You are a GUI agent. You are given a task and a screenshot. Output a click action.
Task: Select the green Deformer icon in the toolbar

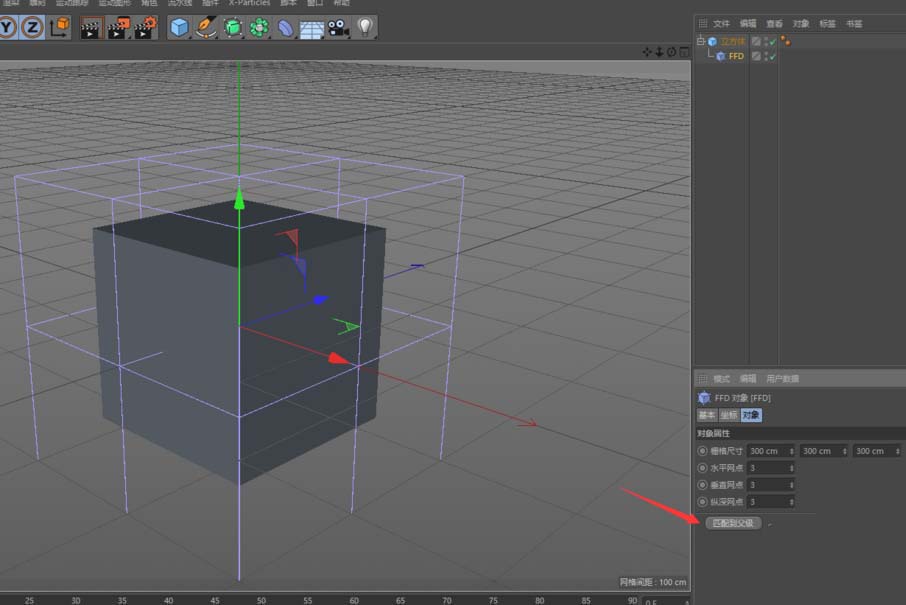[x=231, y=27]
